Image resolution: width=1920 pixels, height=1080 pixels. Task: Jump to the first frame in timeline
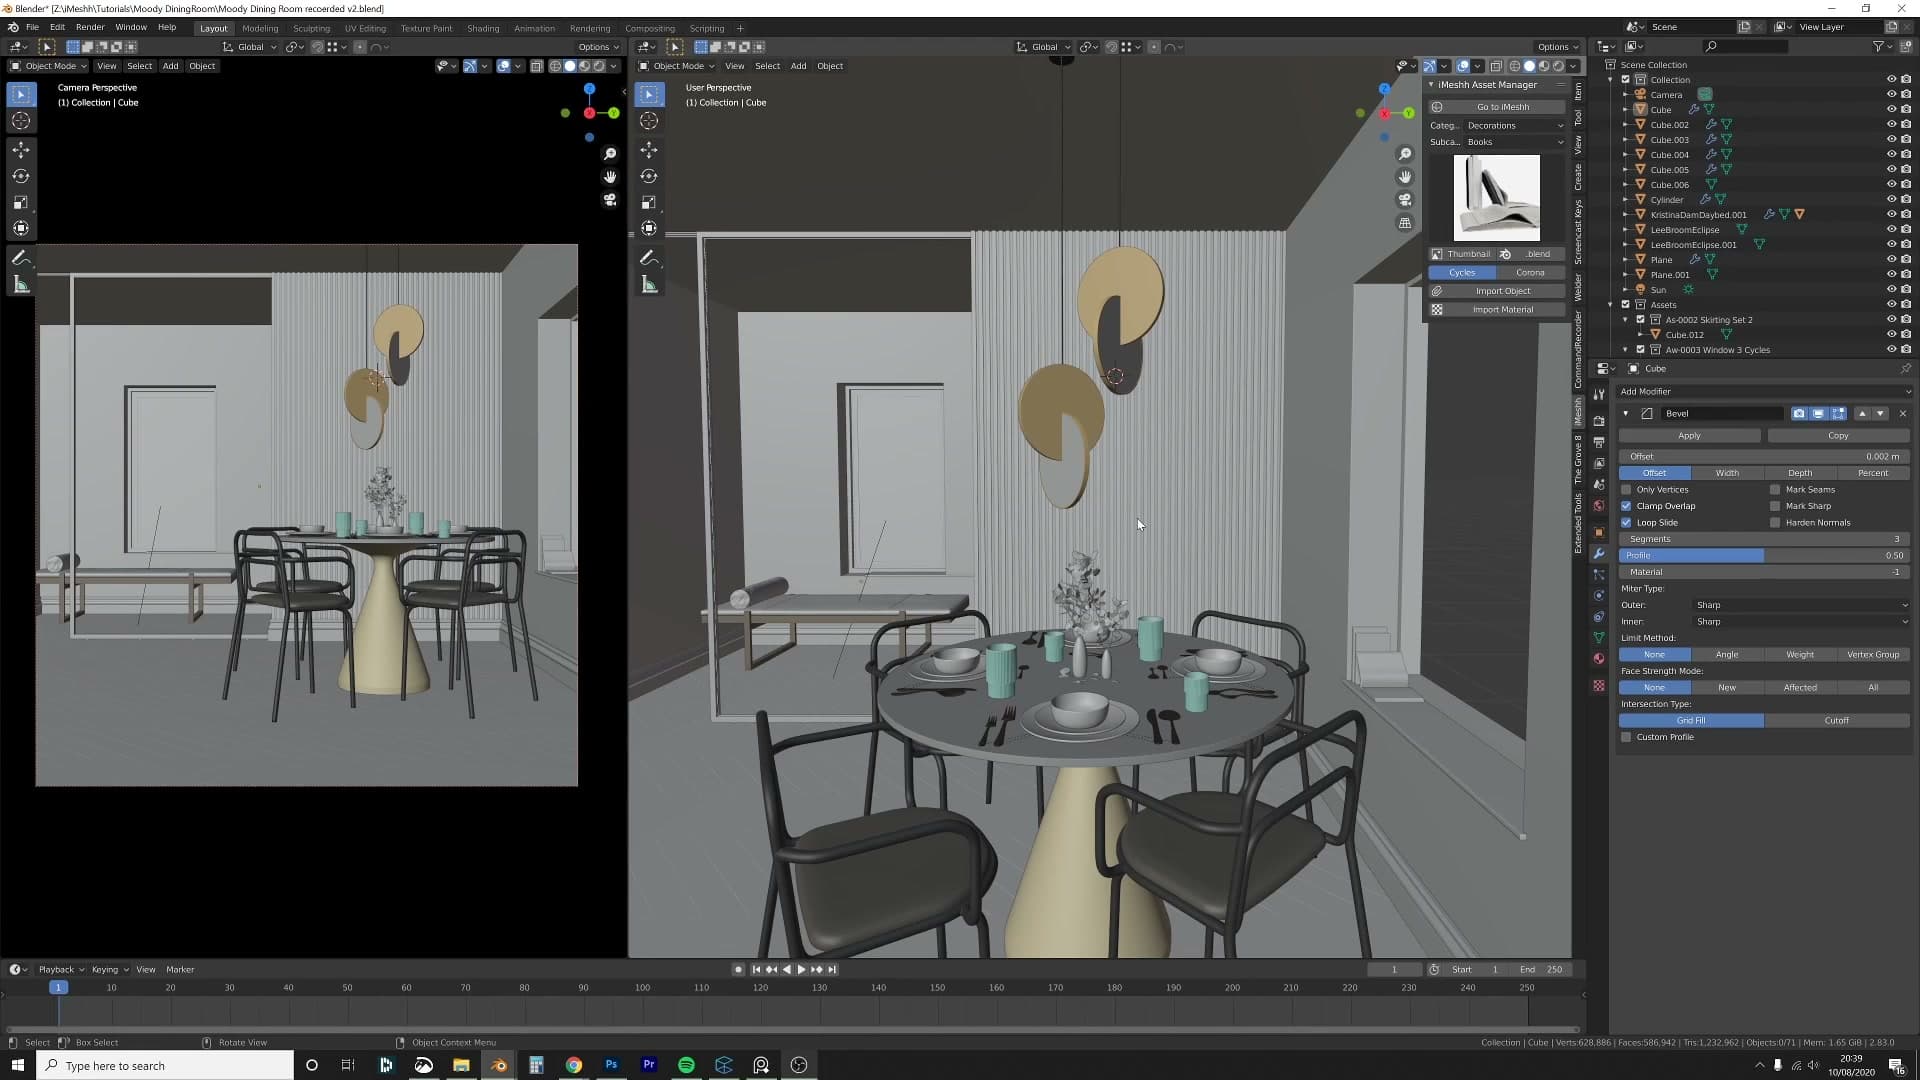pyautogui.click(x=756, y=969)
